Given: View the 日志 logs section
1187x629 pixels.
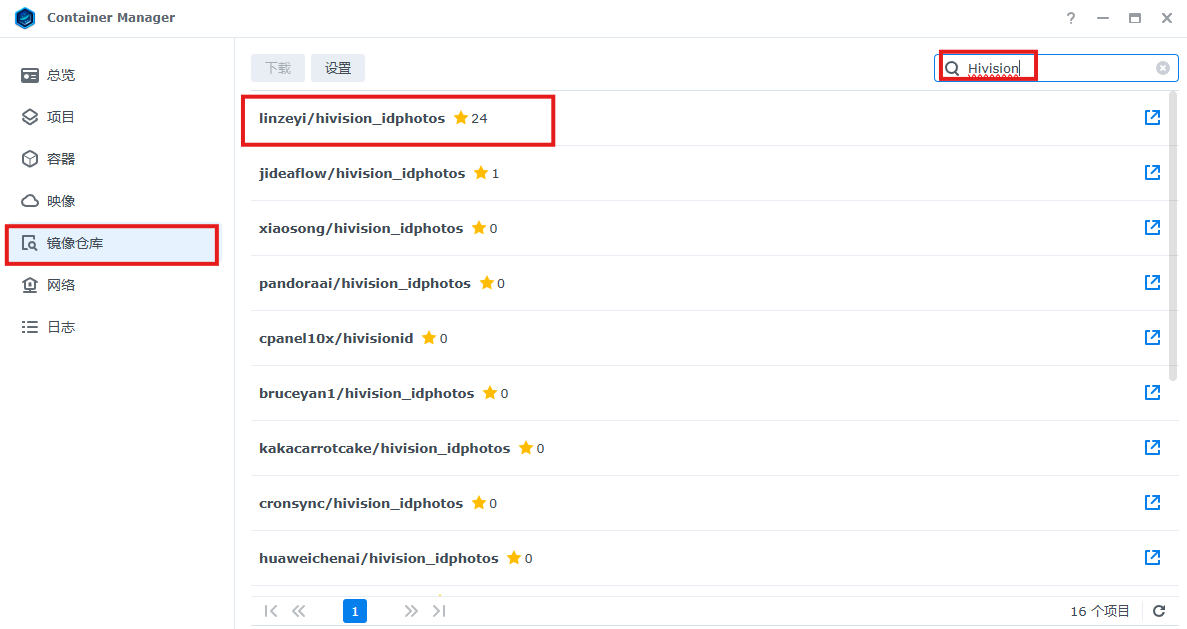Looking at the screenshot, I should pos(60,327).
